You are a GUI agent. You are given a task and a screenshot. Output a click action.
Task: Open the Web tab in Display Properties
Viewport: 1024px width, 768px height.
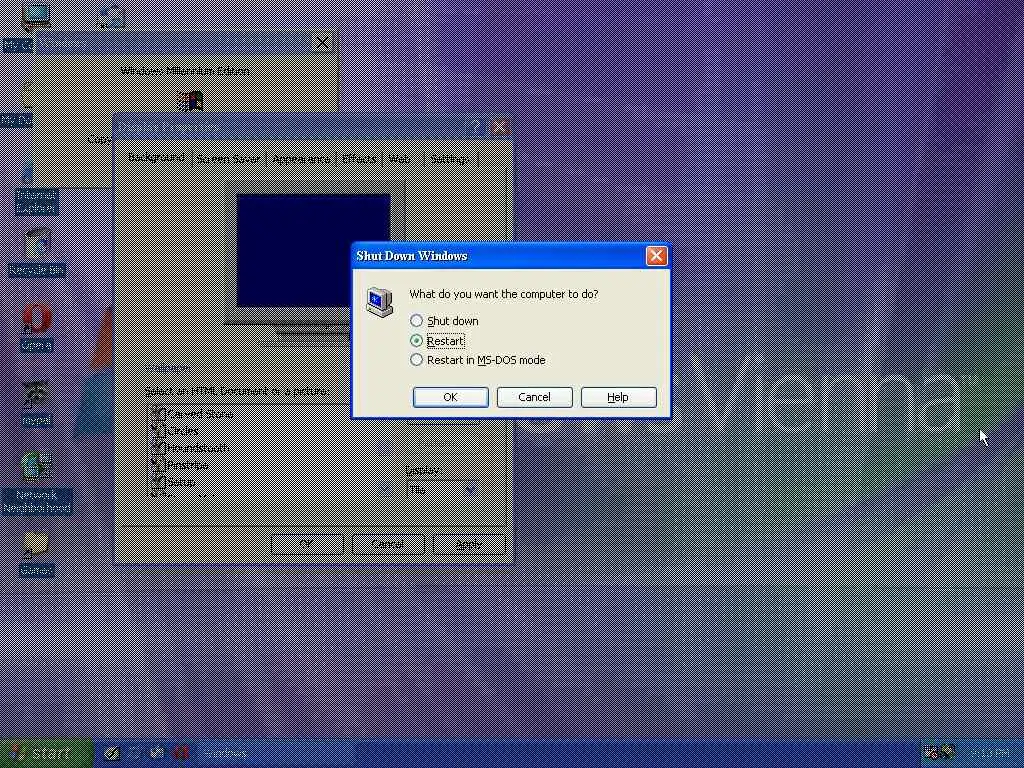(399, 159)
